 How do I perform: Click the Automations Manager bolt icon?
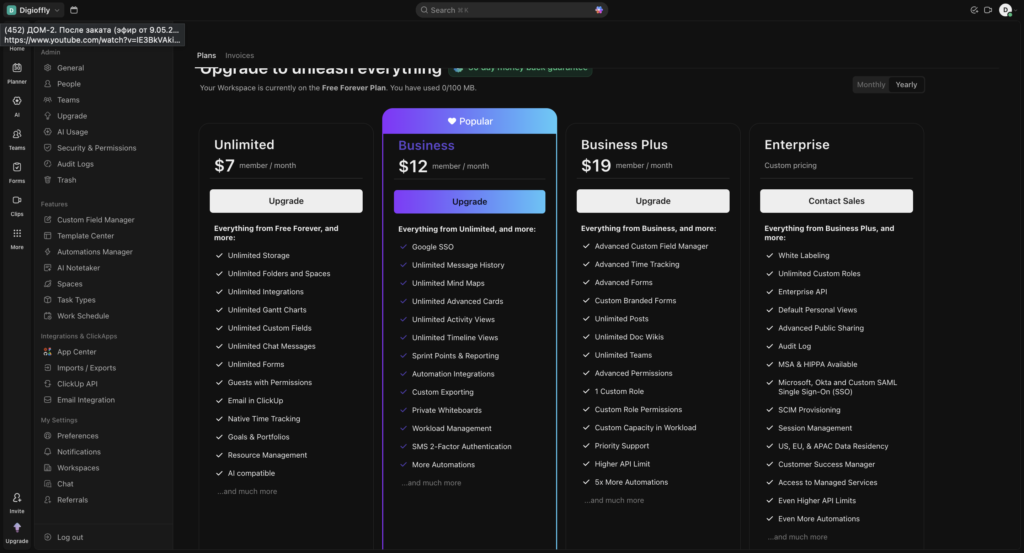[x=48, y=251]
